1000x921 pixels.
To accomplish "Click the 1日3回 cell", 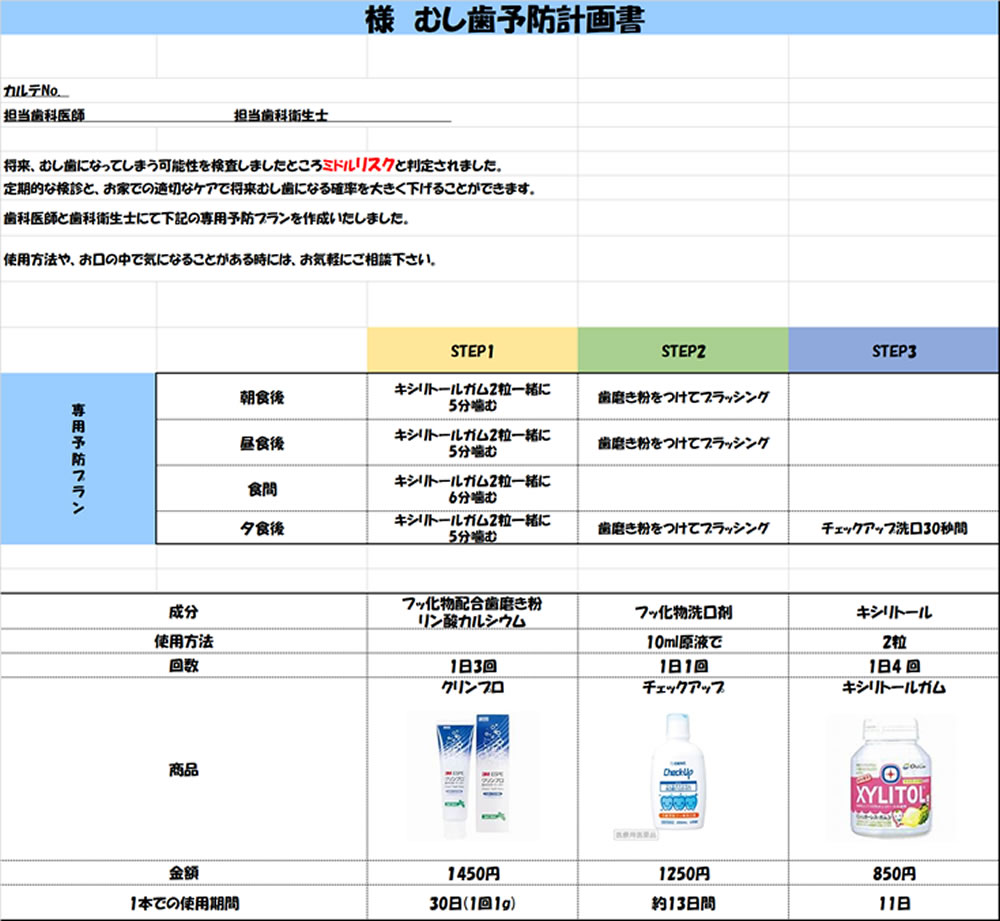I will pos(473,665).
